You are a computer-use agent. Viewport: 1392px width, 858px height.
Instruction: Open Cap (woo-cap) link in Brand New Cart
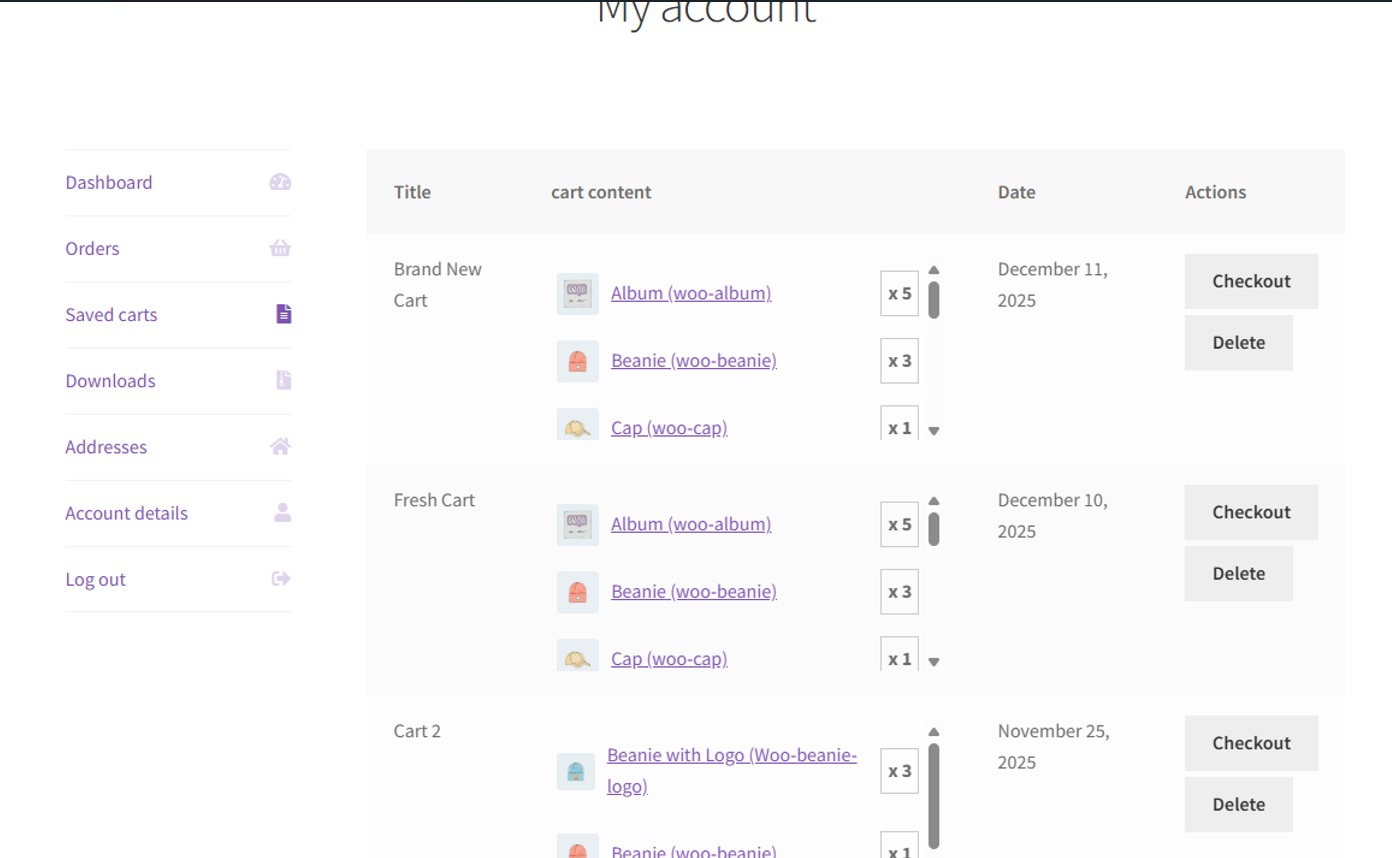(x=669, y=428)
